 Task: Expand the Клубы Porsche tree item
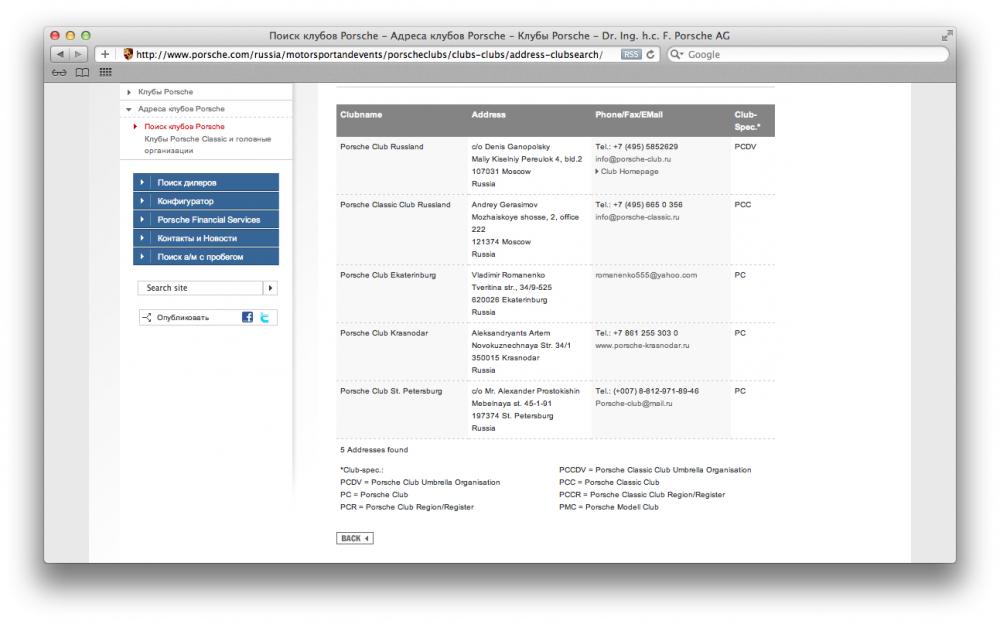(x=165, y=92)
